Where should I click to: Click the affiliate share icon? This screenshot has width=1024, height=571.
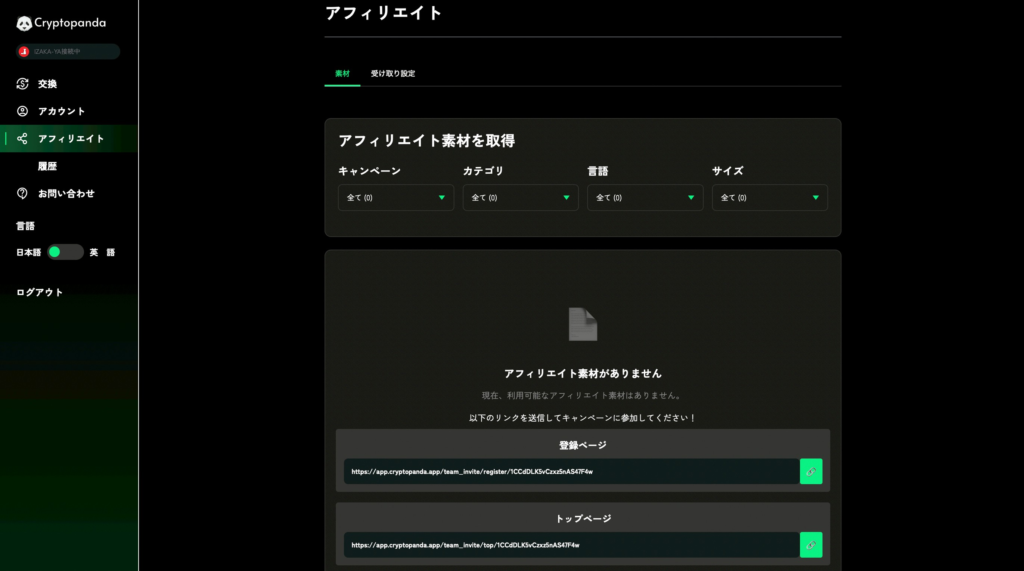coord(23,138)
